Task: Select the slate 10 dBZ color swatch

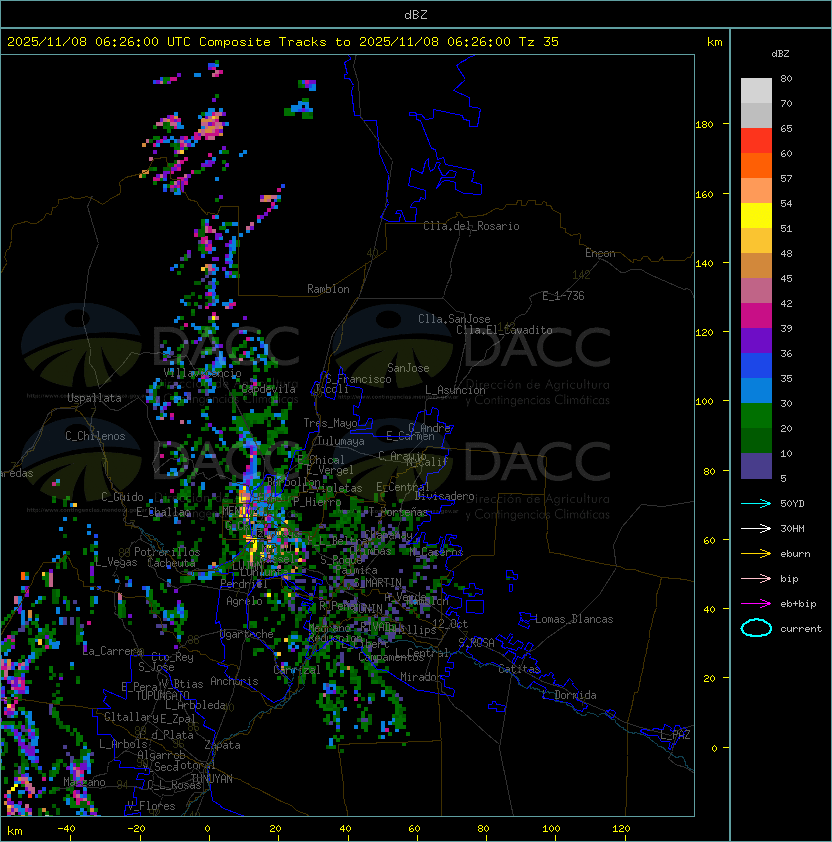Action: 756,466
